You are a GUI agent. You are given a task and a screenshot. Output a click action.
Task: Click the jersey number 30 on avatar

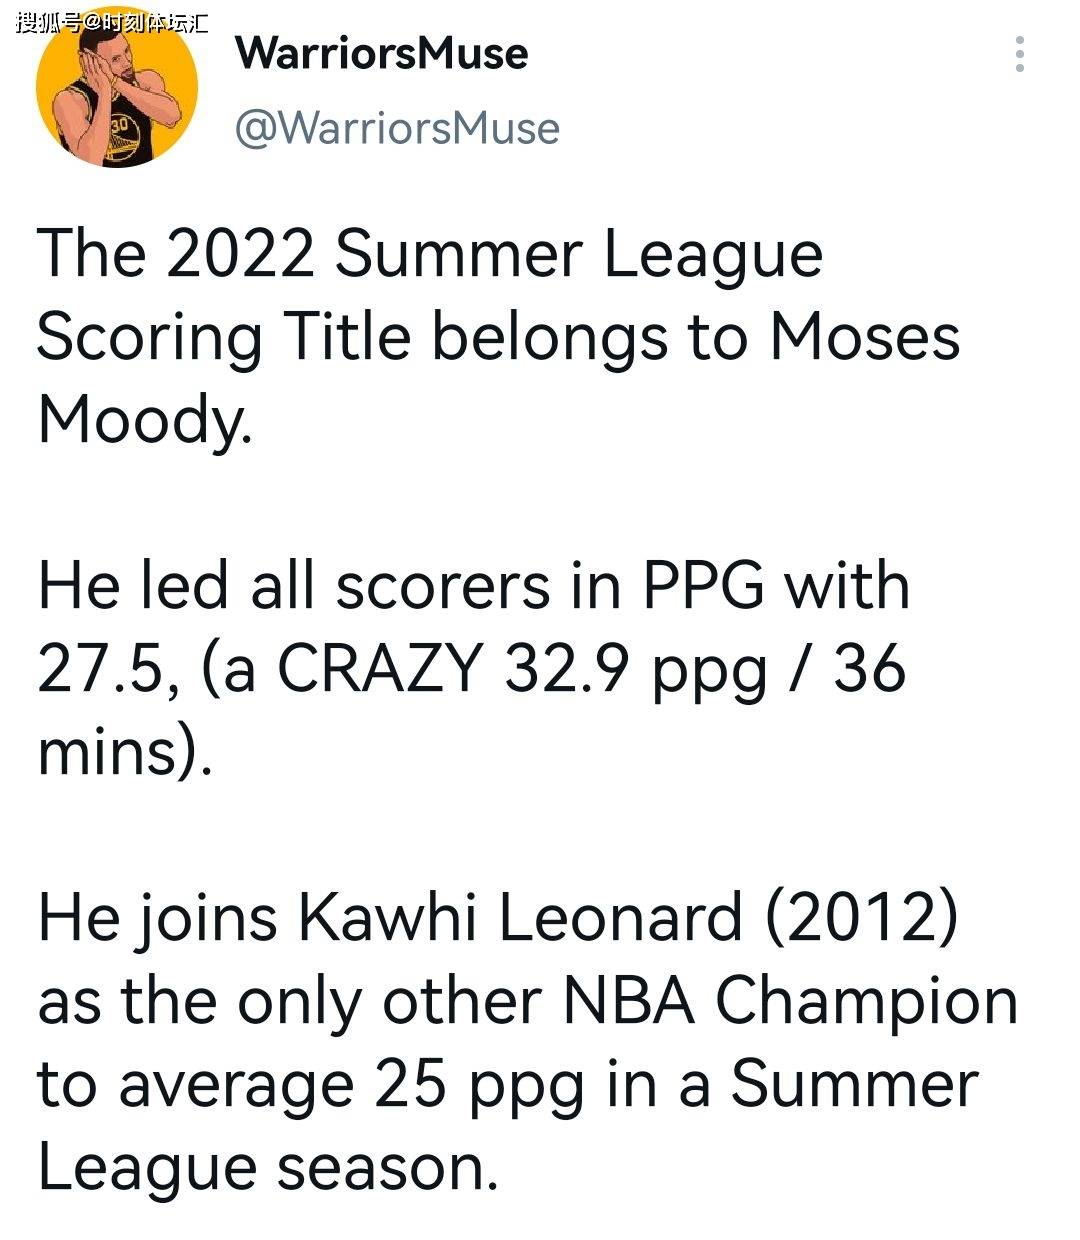pyautogui.click(x=119, y=125)
